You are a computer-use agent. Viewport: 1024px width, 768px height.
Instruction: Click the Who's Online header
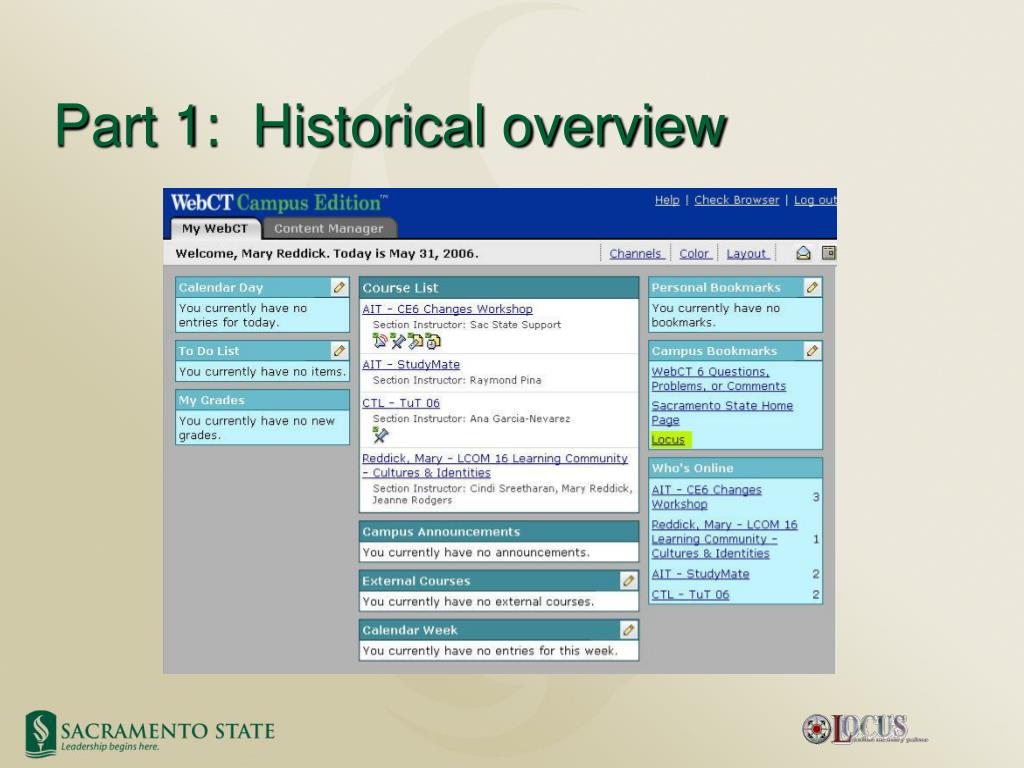point(735,468)
